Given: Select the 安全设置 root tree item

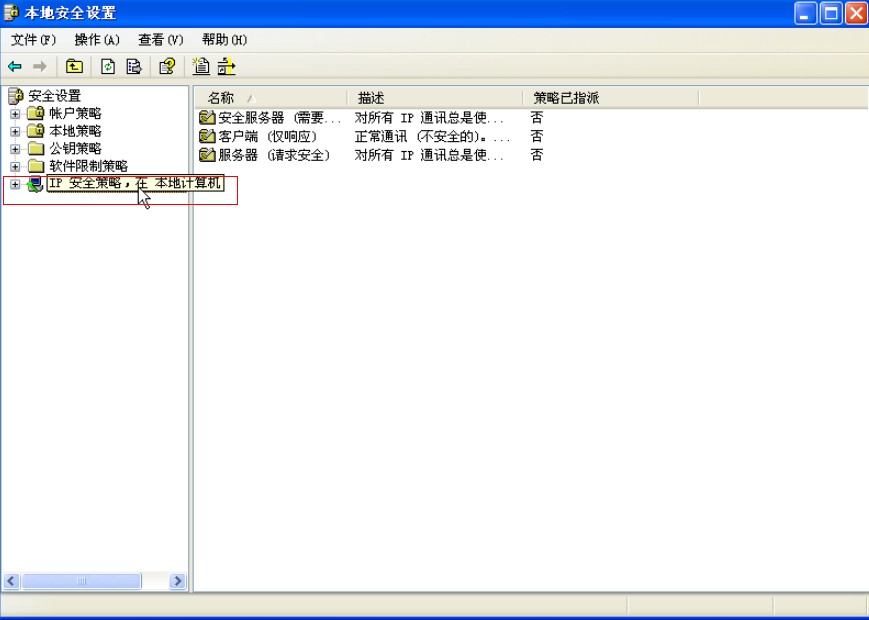Looking at the screenshot, I should click(55, 96).
